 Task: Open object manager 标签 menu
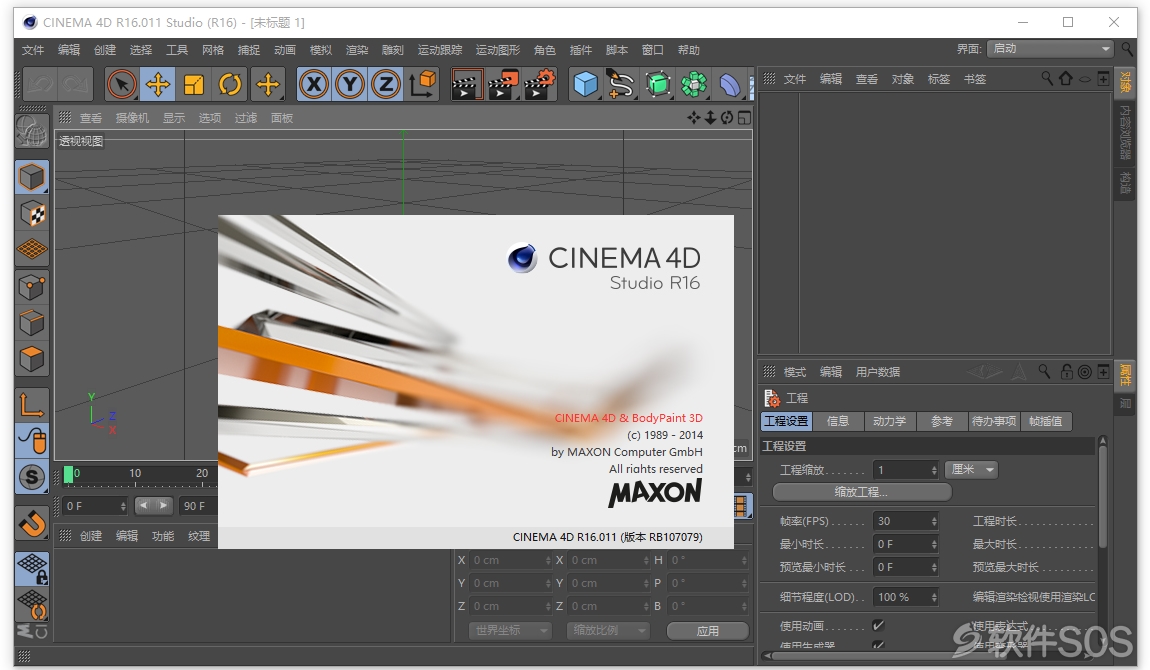click(x=939, y=79)
